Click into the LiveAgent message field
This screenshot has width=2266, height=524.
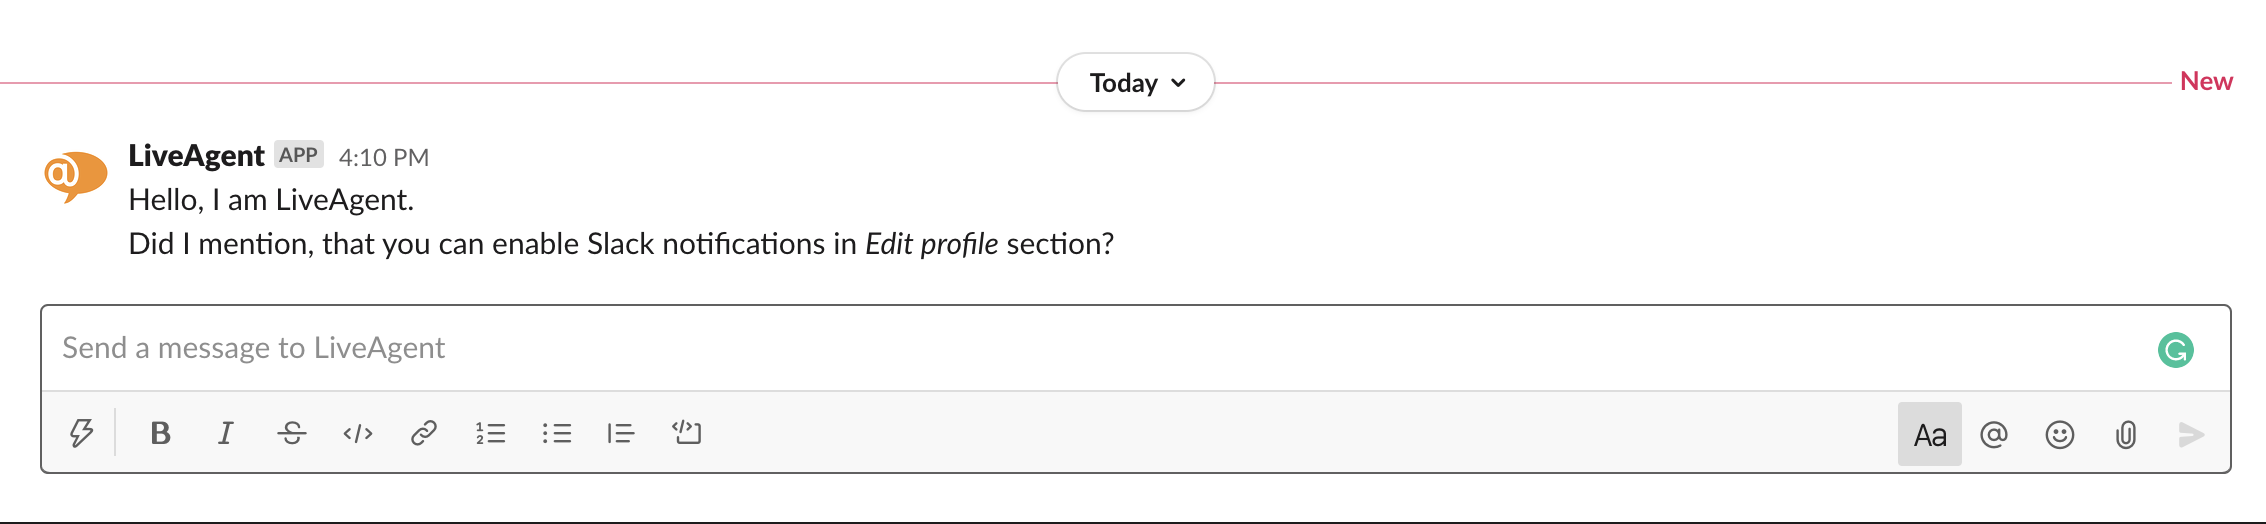[x=1000, y=348]
